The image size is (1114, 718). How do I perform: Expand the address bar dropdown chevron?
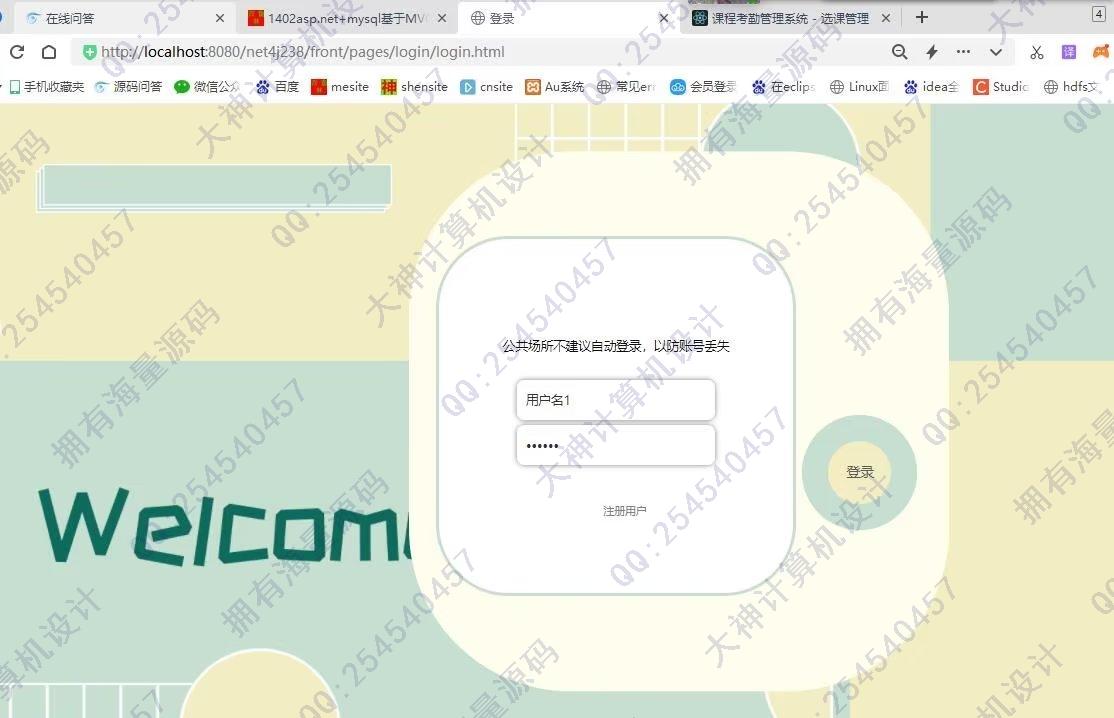click(x=996, y=52)
